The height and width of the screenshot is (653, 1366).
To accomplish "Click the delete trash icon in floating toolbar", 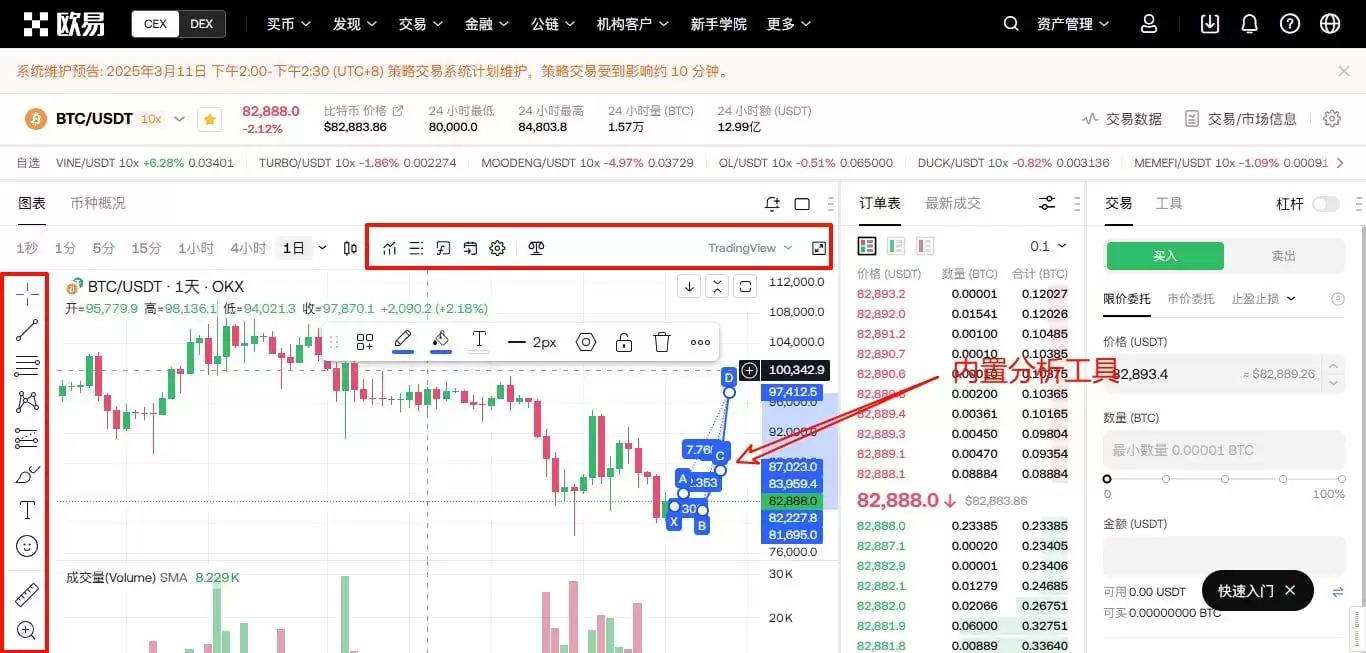I will point(661,341).
